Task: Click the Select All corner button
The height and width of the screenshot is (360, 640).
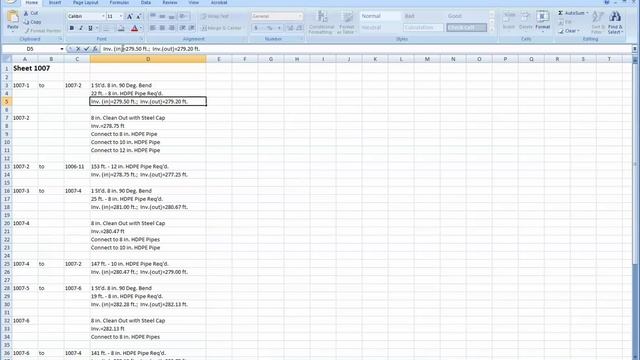Action: [6, 59]
